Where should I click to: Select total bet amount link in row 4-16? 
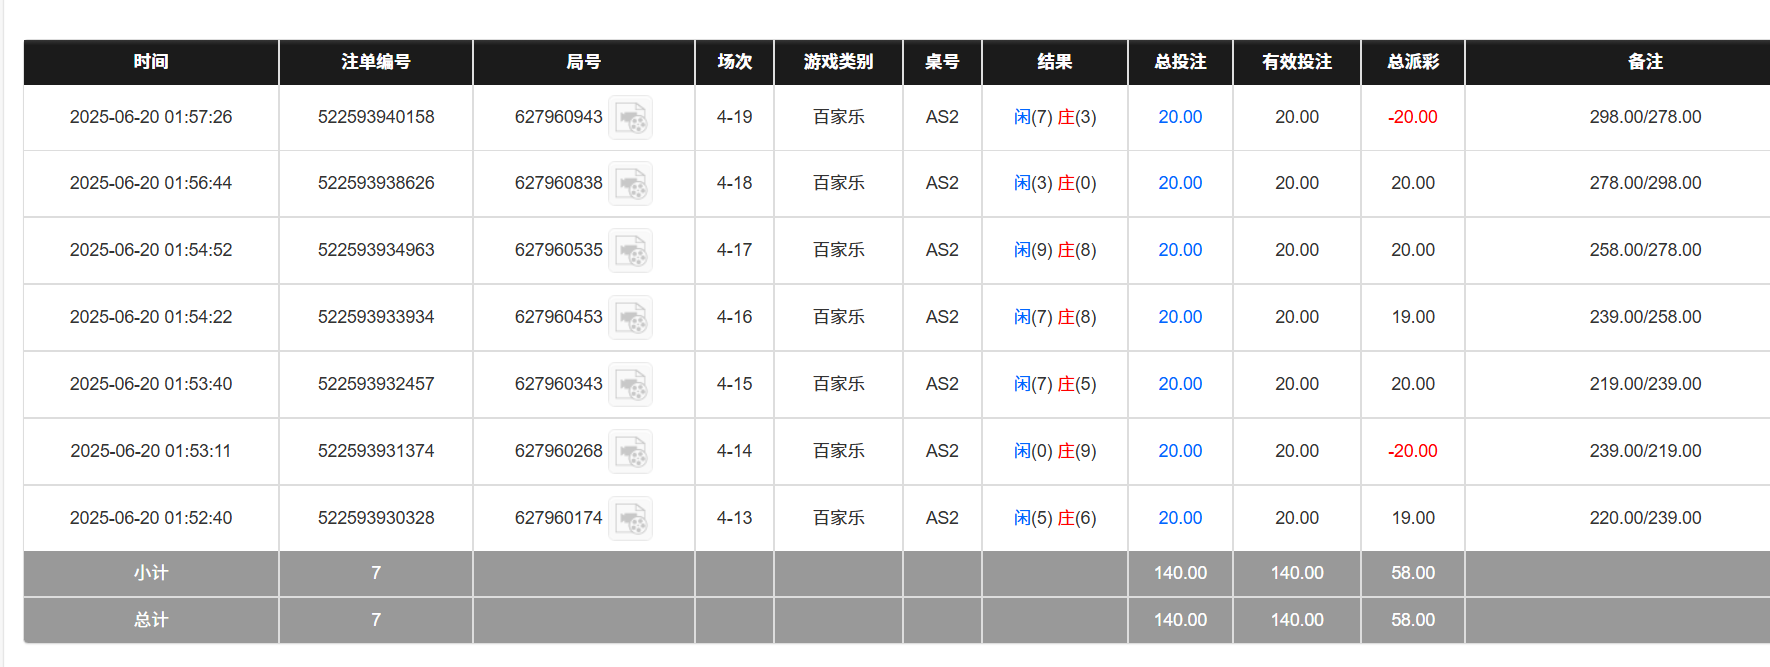coord(1180,317)
